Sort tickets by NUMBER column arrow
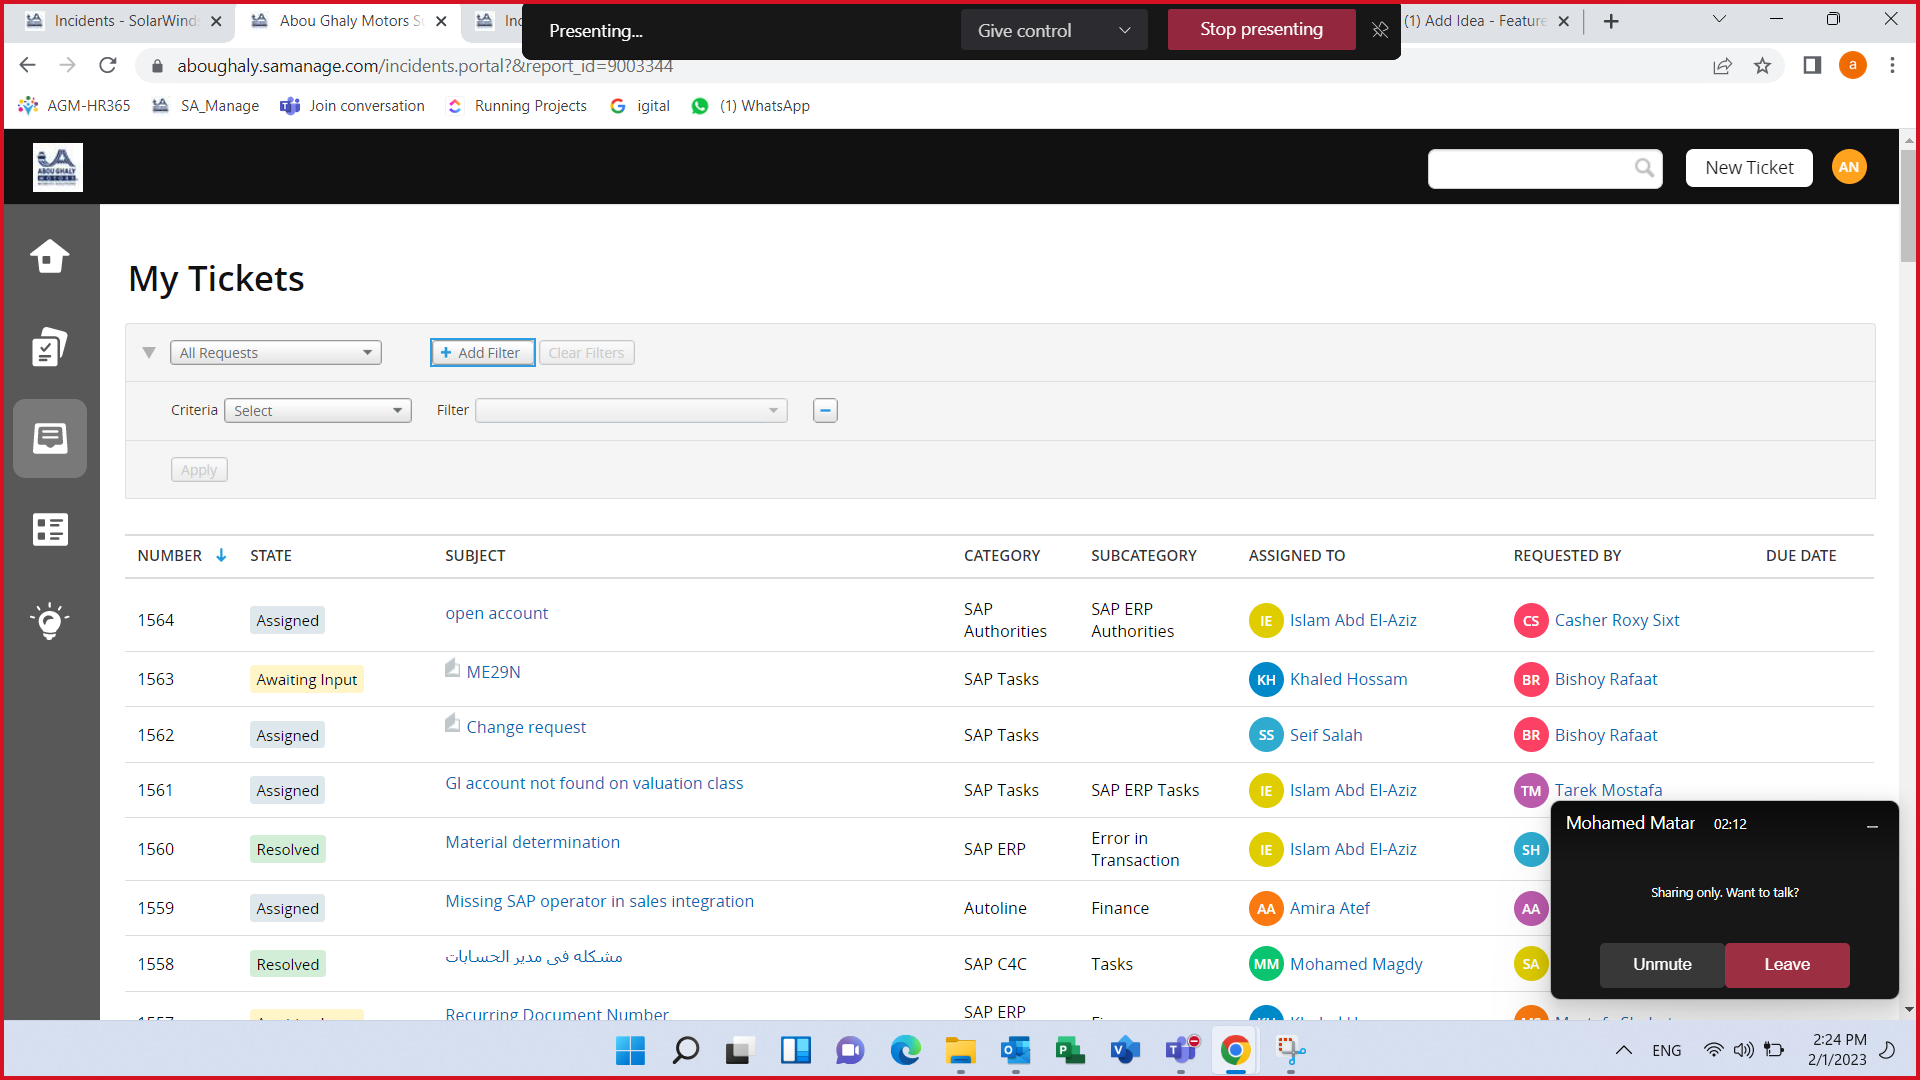 (x=221, y=556)
